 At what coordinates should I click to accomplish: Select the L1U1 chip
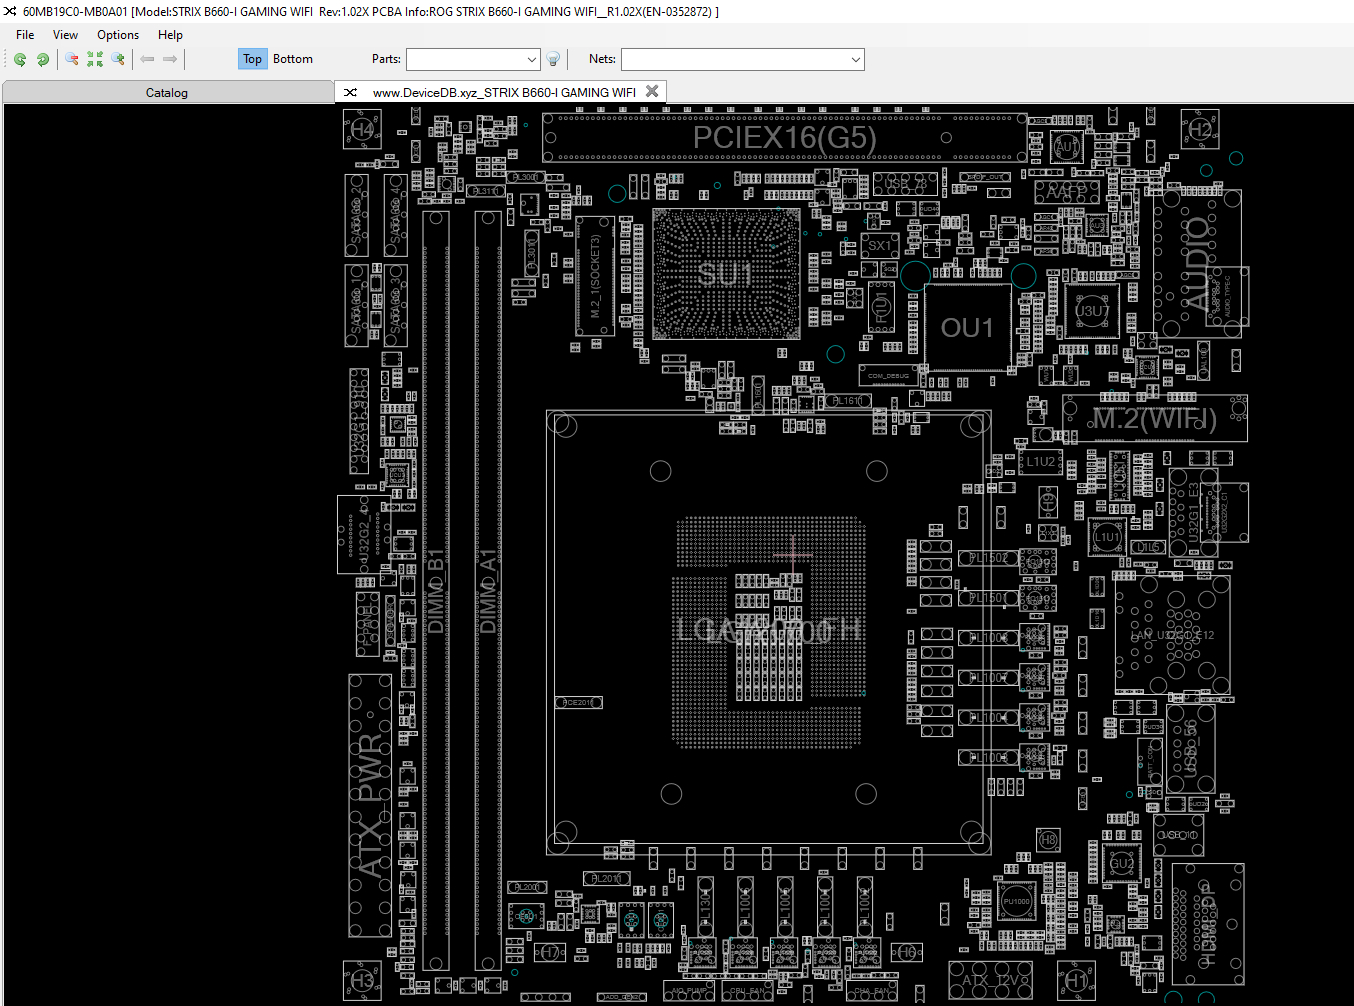click(1107, 537)
